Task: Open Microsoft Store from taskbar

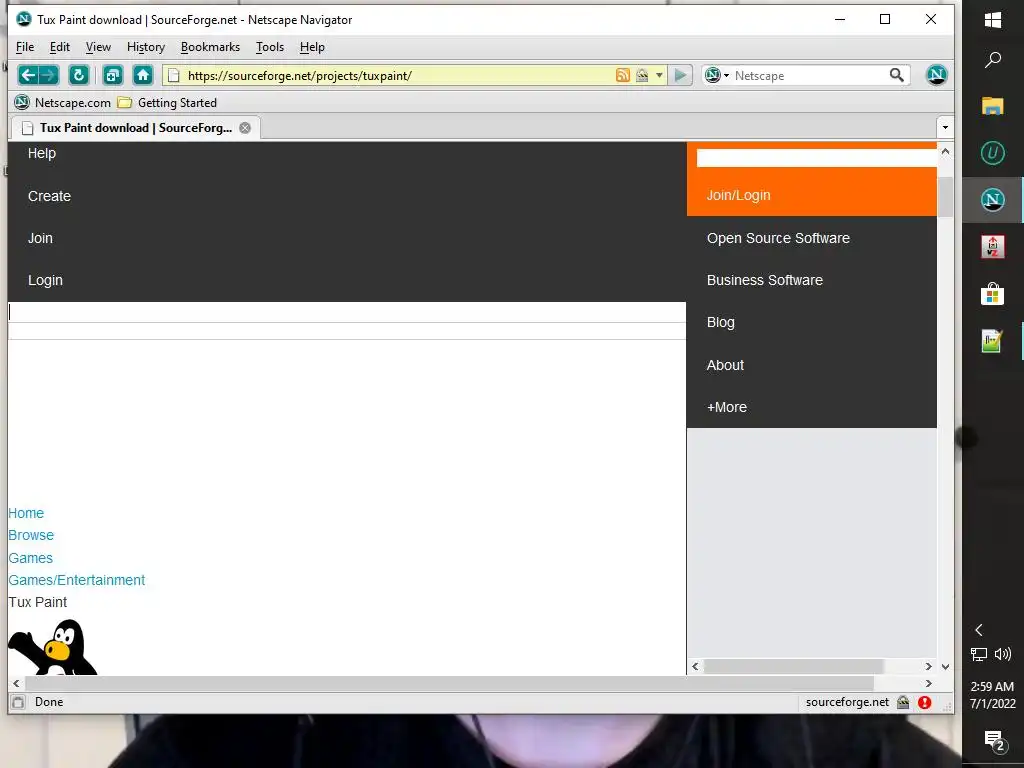Action: 993,294
